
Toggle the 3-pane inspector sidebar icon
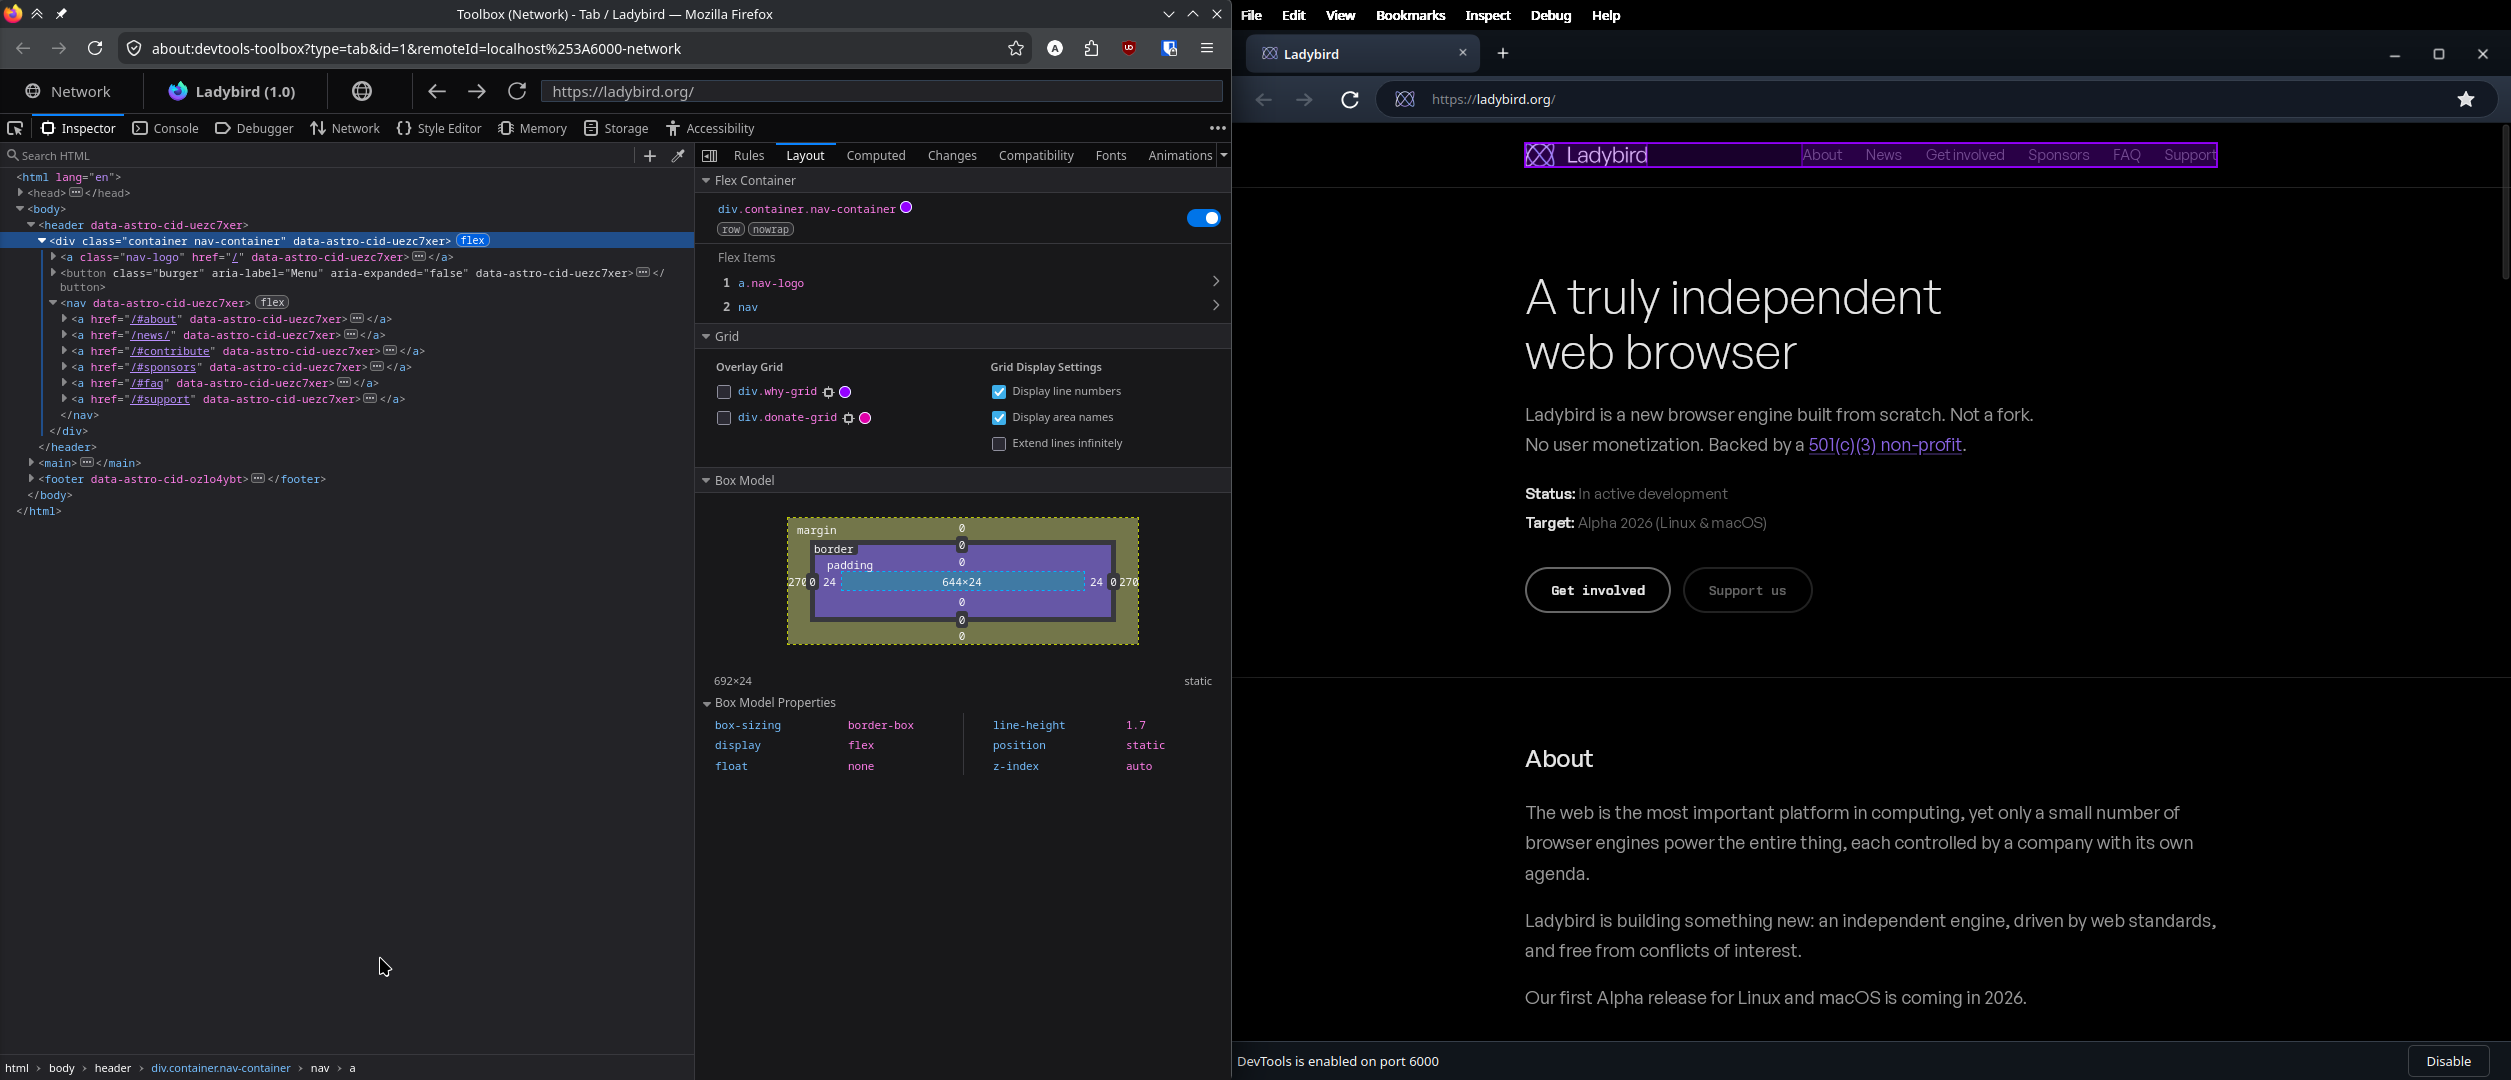(x=710, y=155)
